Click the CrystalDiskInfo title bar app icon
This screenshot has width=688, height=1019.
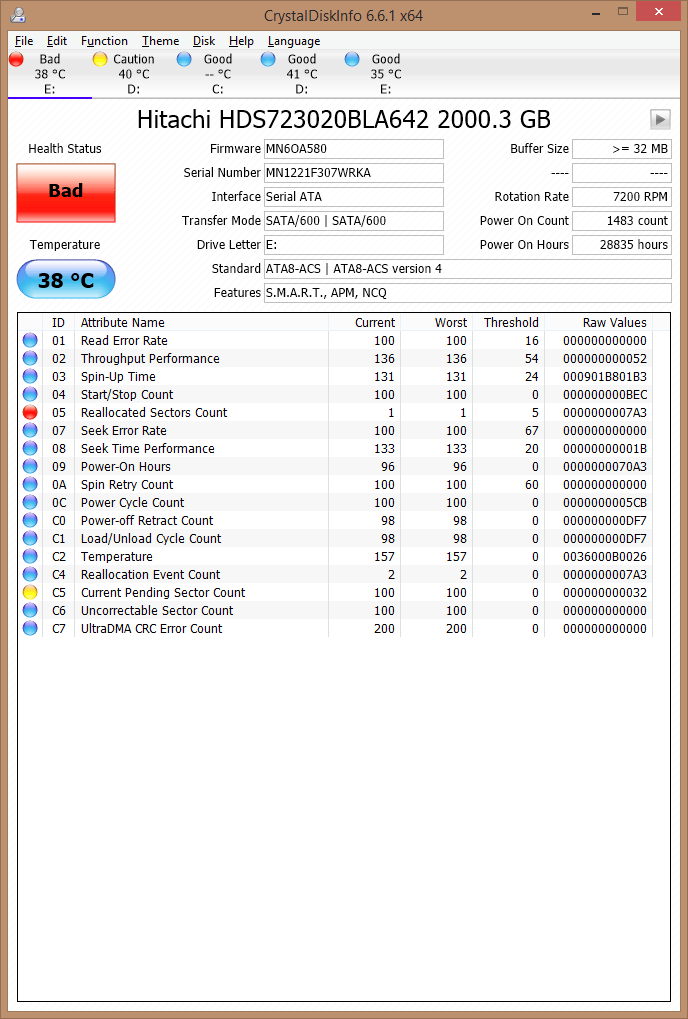tap(18, 14)
